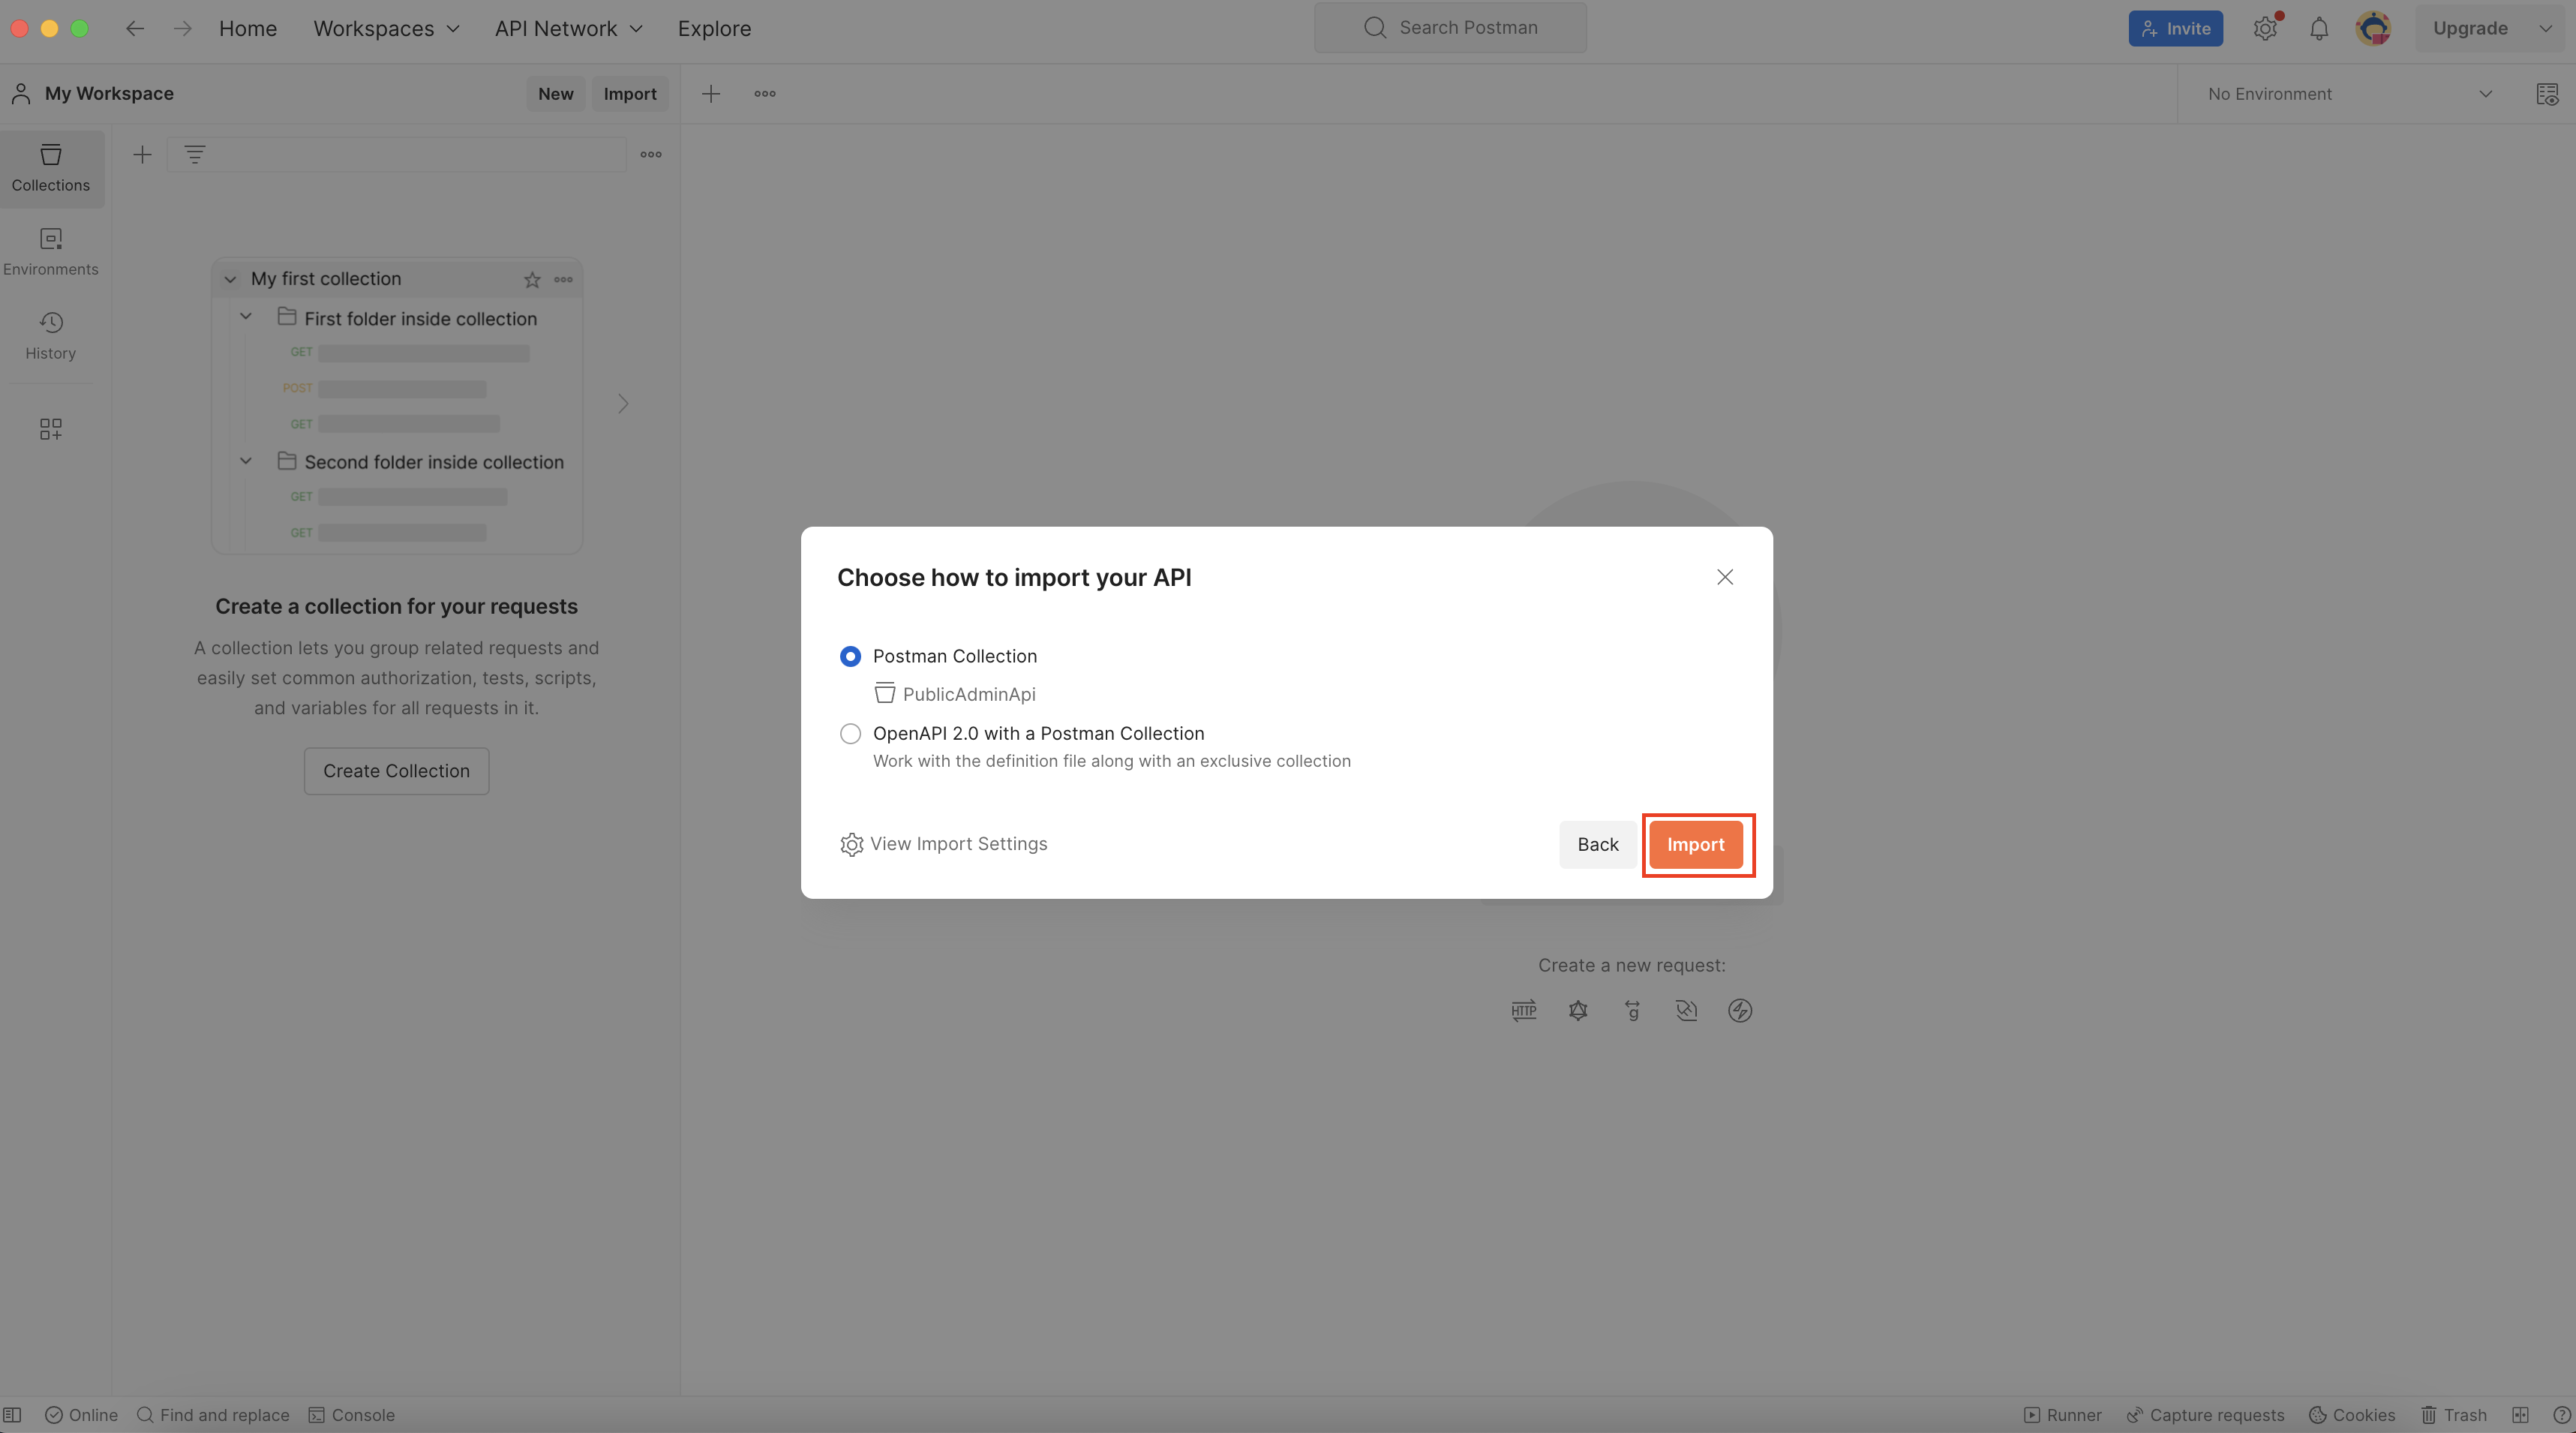
Task: Open the Home menu item
Action: click(x=248, y=28)
